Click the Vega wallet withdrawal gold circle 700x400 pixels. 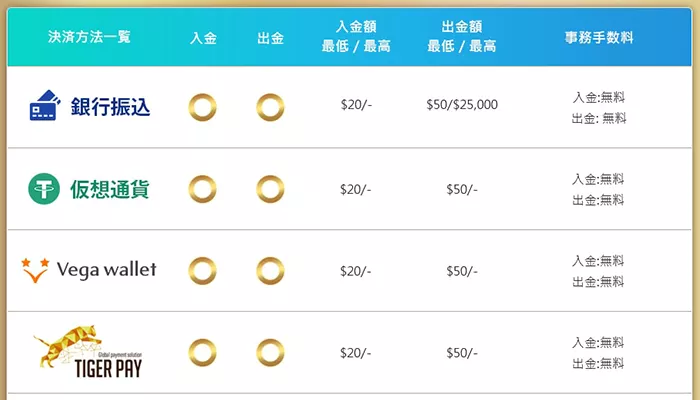[270, 270]
